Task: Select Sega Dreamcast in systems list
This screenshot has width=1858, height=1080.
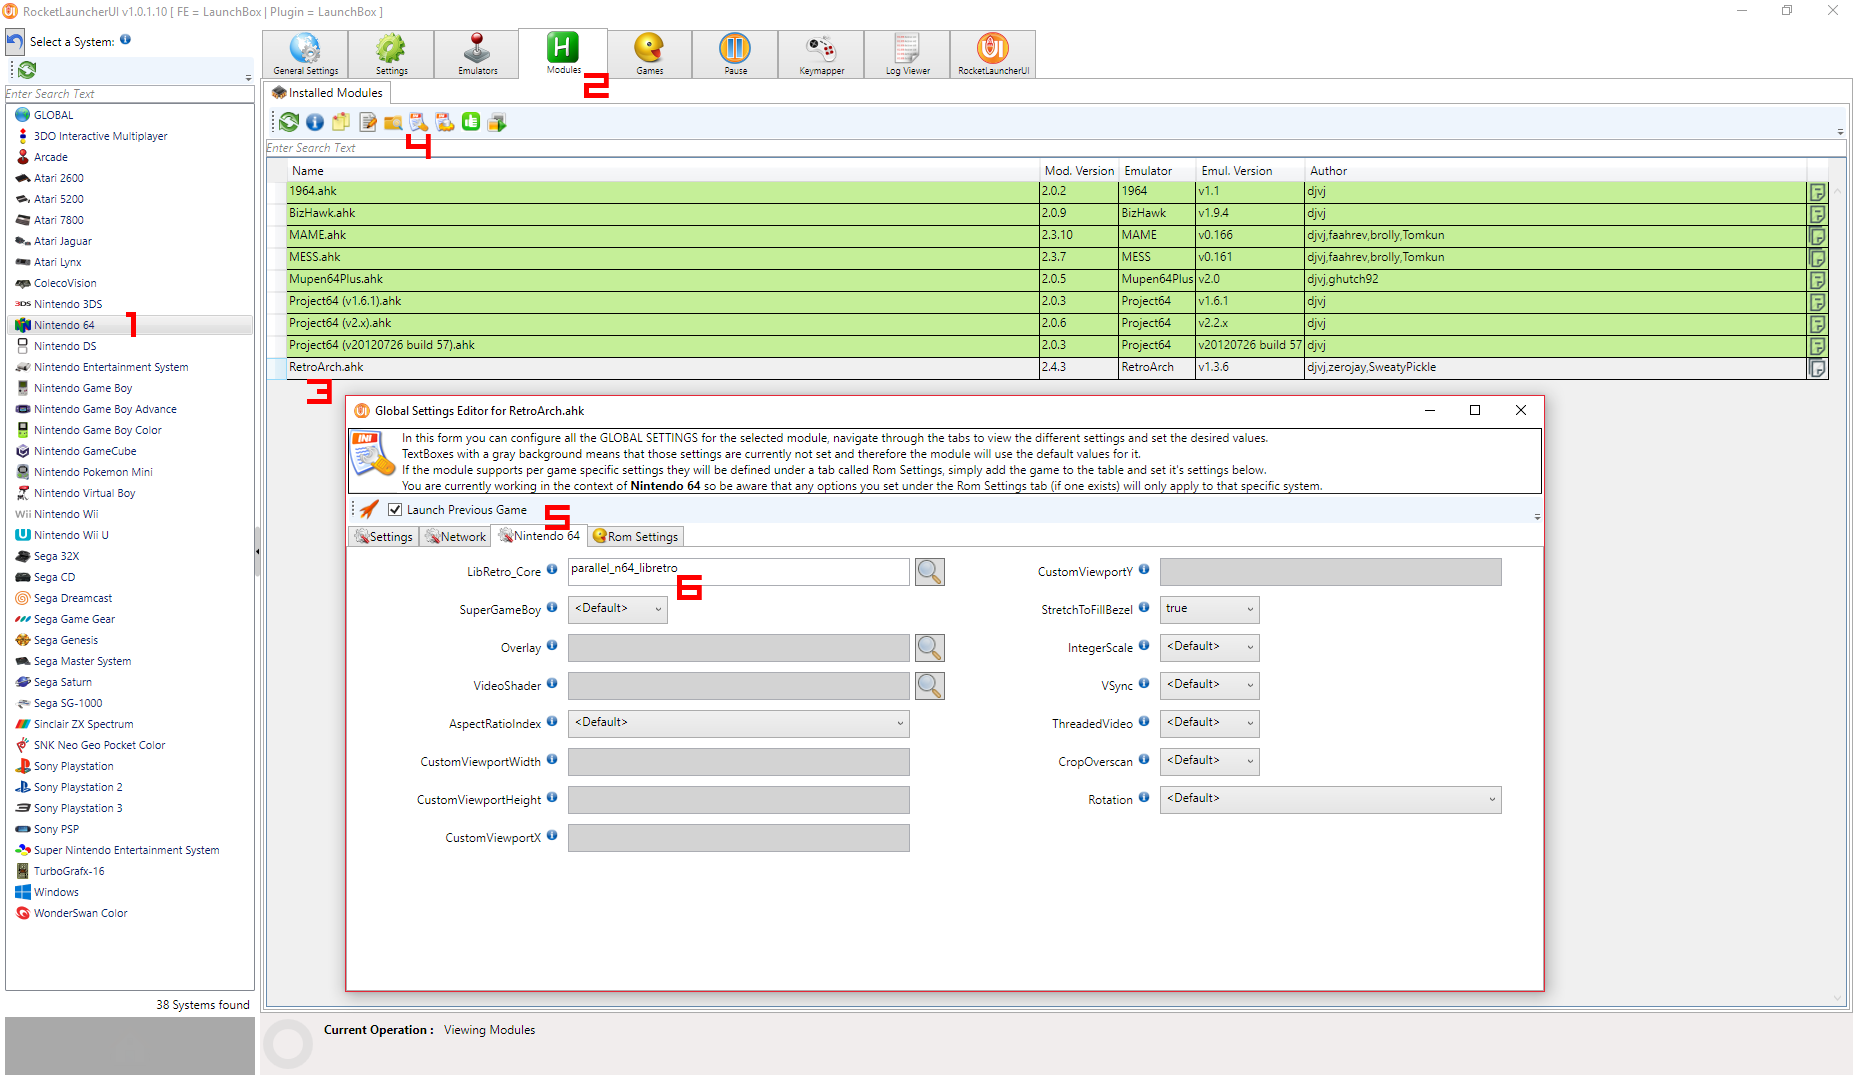Action: 73,598
